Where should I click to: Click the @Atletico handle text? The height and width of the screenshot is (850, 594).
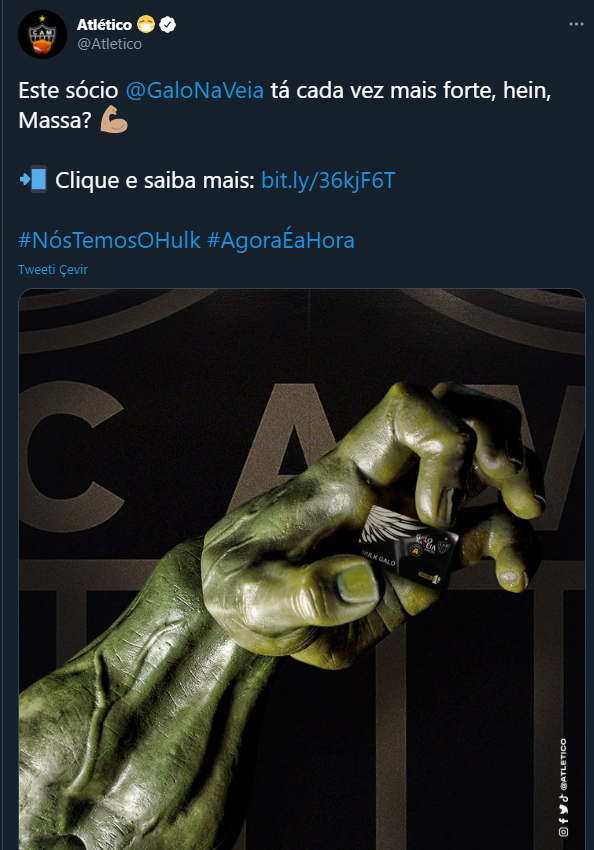[109, 44]
